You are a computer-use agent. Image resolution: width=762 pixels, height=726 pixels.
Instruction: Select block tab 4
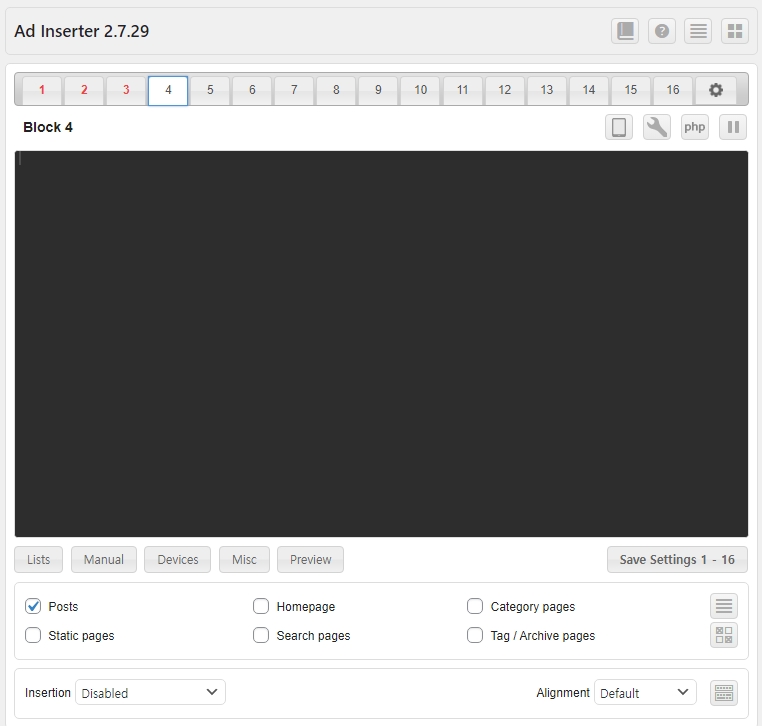pos(168,90)
